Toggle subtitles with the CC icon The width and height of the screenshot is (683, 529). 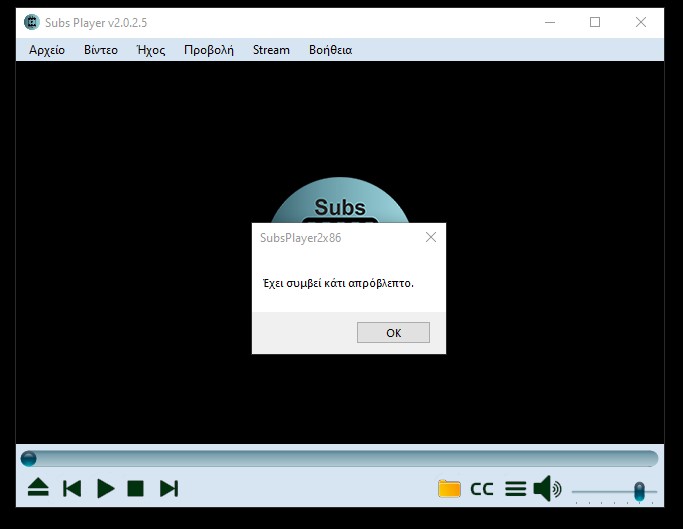482,489
